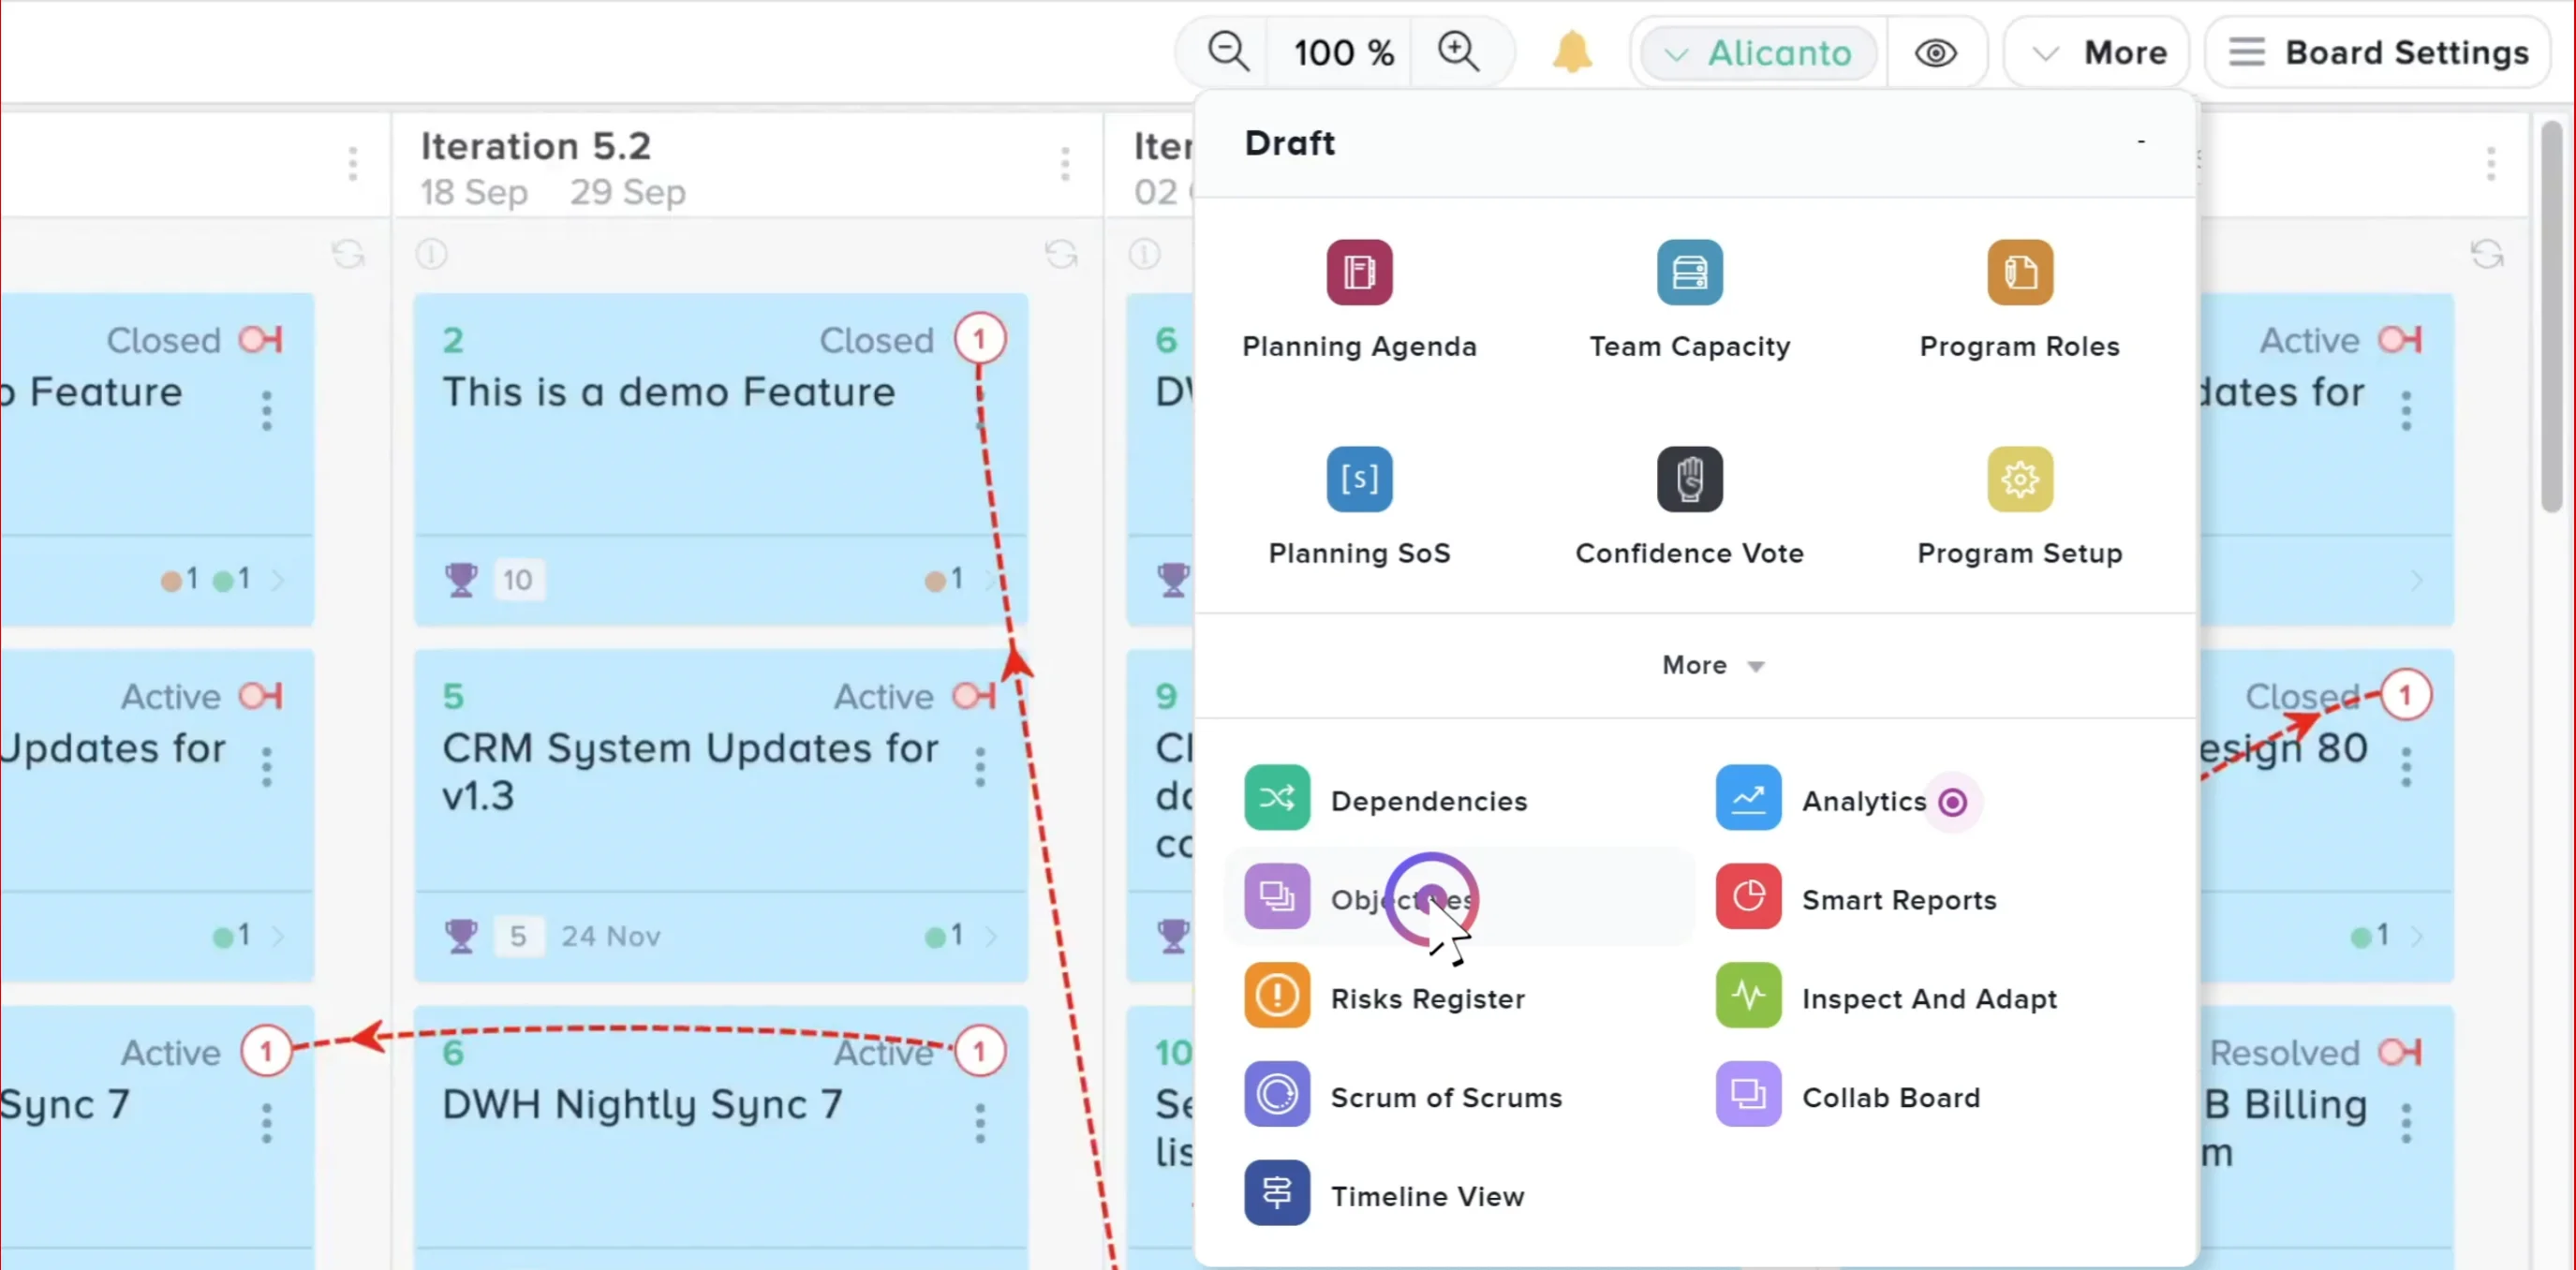The width and height of the screenshot is (2576, 1270).
Task: Click trophy icon on demo Feature card 2
Action: tap(461, 579)
